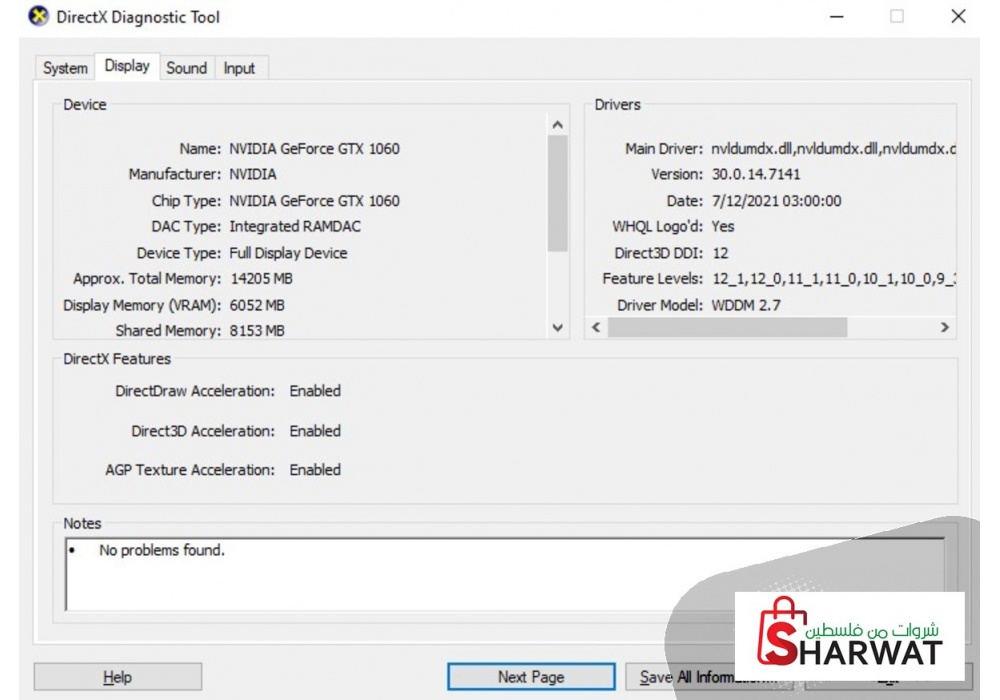Switch to the System tab

(x=65, y=68)
